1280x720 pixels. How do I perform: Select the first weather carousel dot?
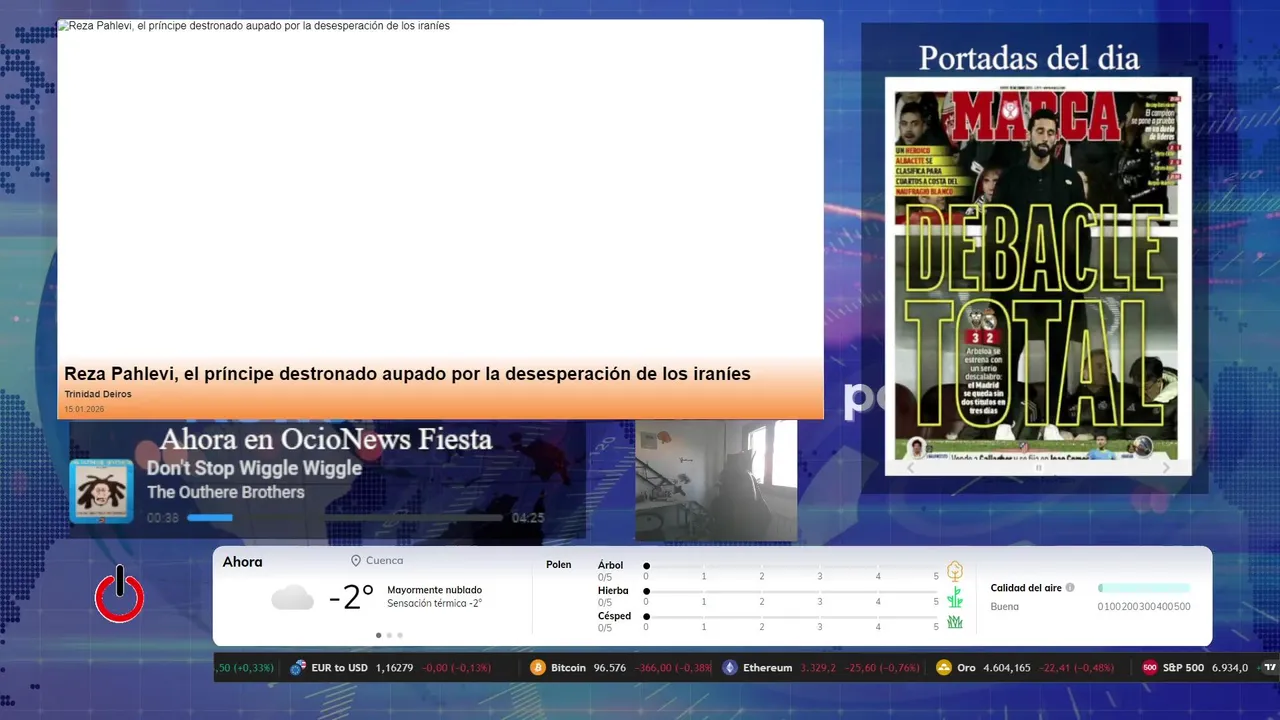point(378,635)
